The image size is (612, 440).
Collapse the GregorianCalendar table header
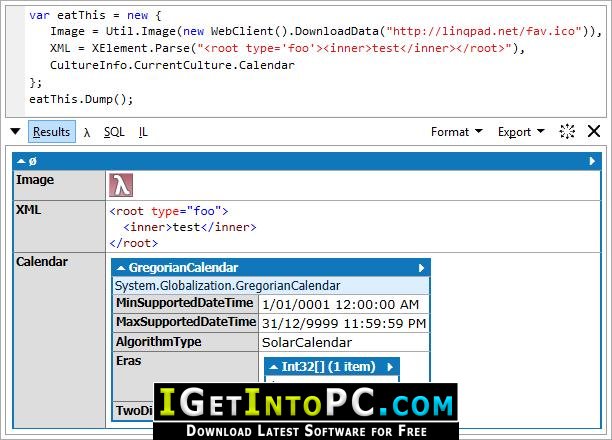(x=121, y=268)
